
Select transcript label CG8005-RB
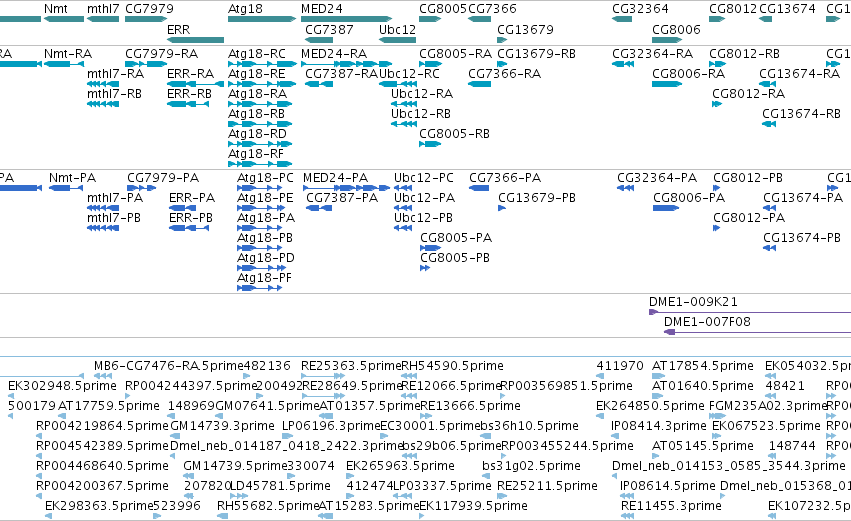(455, 134)
